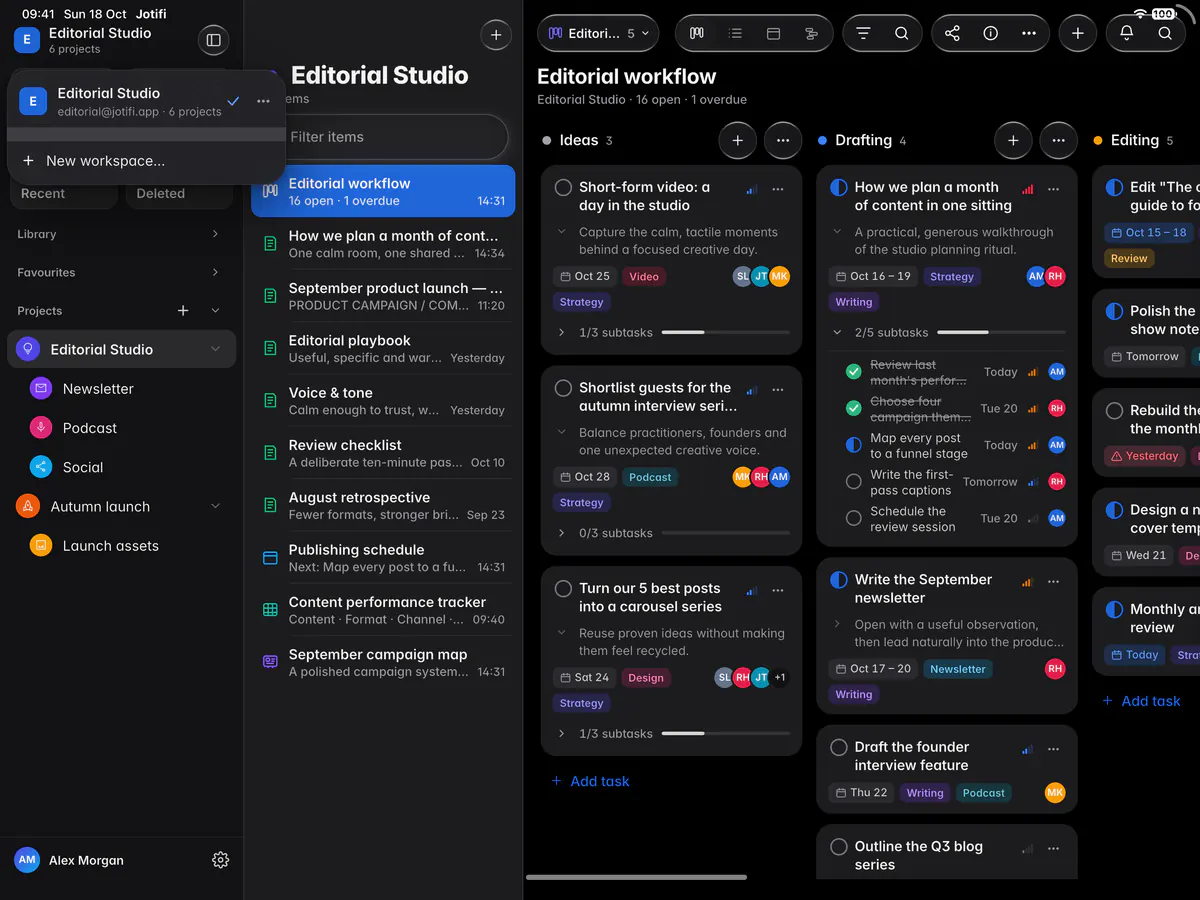Viewport: 1200px width, 900px height.
Task: Mark 'Short-form video' task complete
Action: [563, 187]
